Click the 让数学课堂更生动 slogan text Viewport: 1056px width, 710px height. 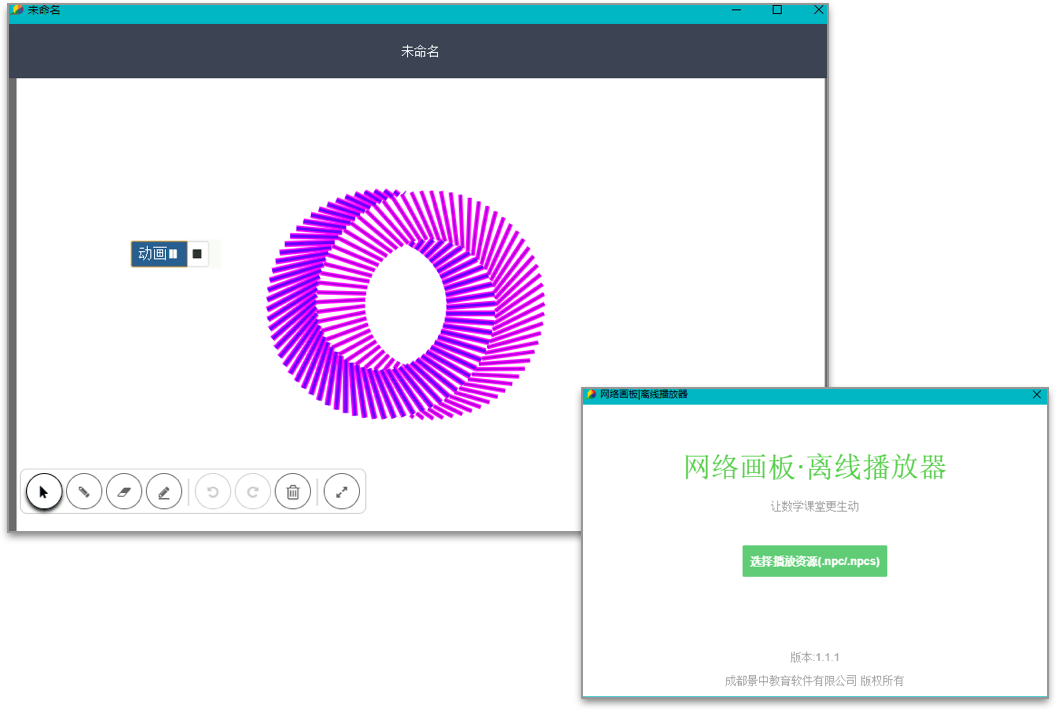pyautogui.click(x=814, y=506)
